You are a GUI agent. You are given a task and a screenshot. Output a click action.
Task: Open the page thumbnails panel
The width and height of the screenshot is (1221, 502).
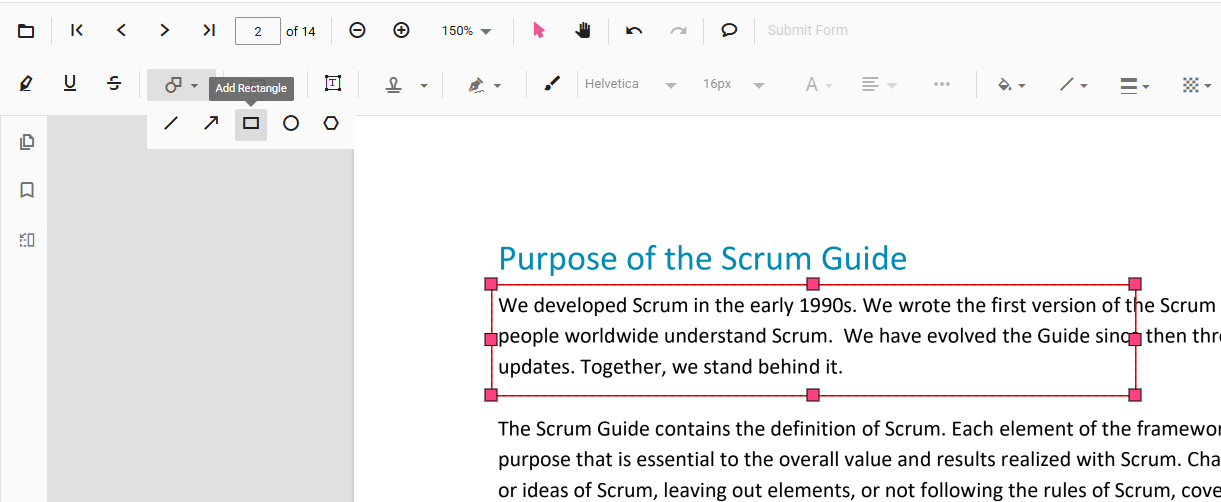point(27,142)
